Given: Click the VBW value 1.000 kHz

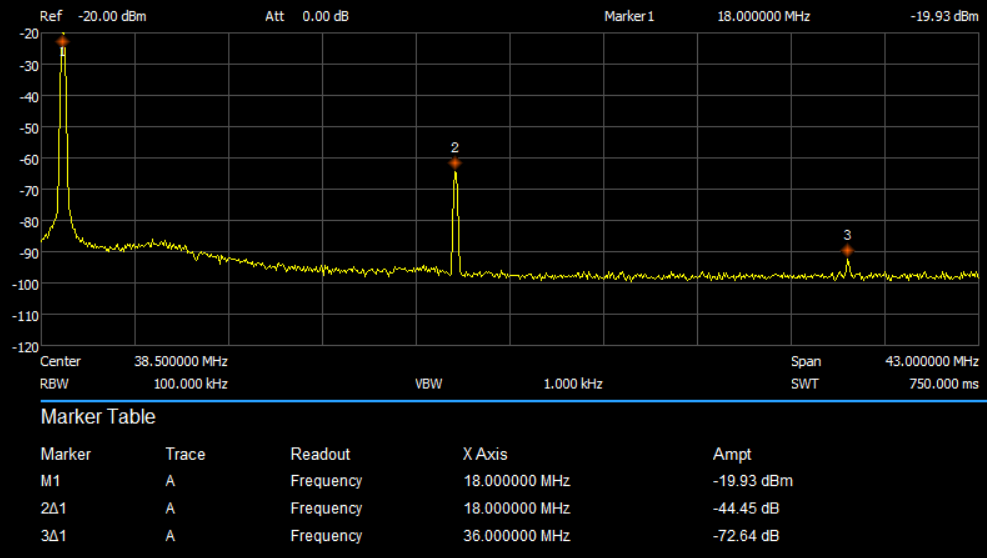Looking at the screenshot, I should pos(573,384).
